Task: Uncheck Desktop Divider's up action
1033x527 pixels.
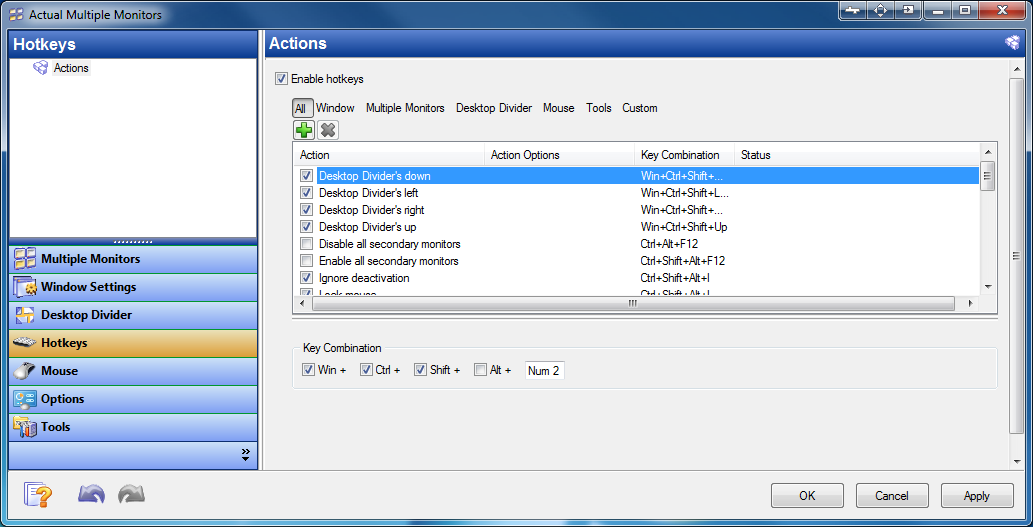Action: (x=306, y=227)
